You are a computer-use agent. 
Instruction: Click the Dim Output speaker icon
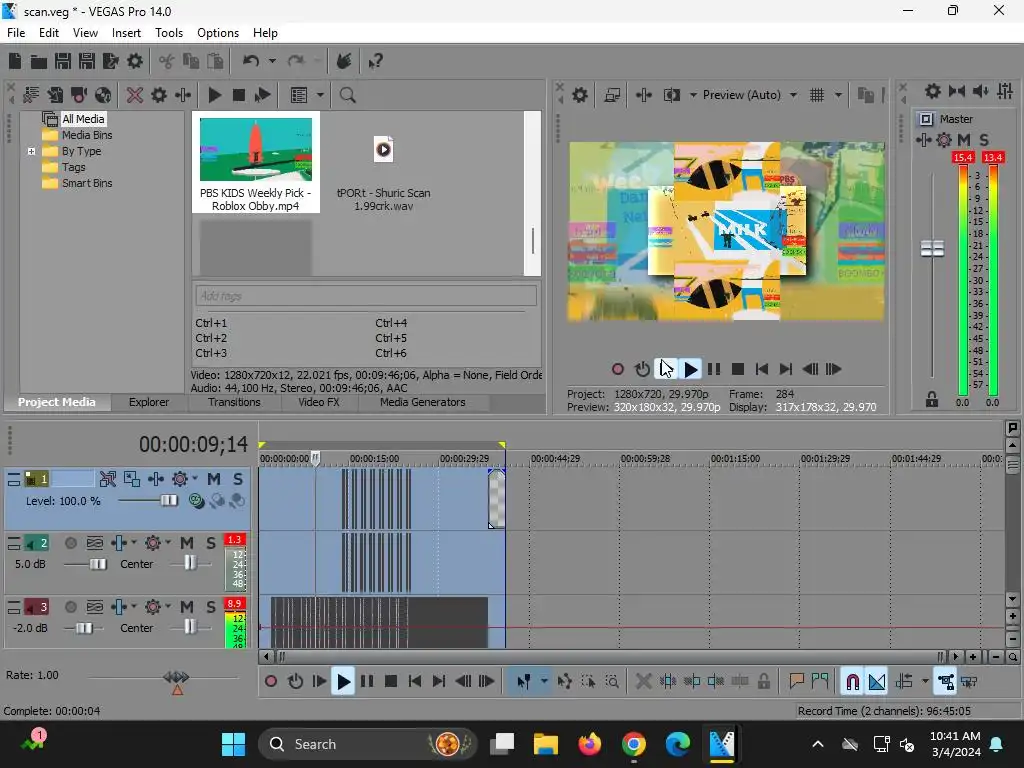coord(981,91)
